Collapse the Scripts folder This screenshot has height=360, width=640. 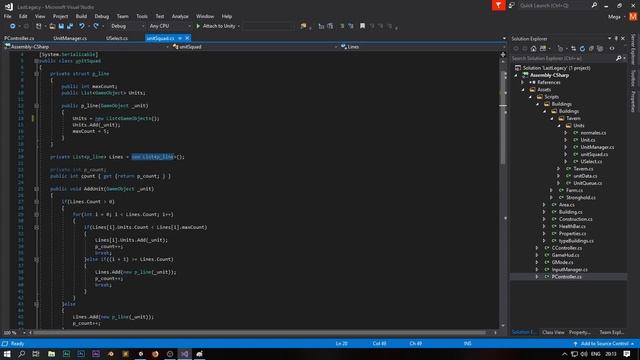530,97
